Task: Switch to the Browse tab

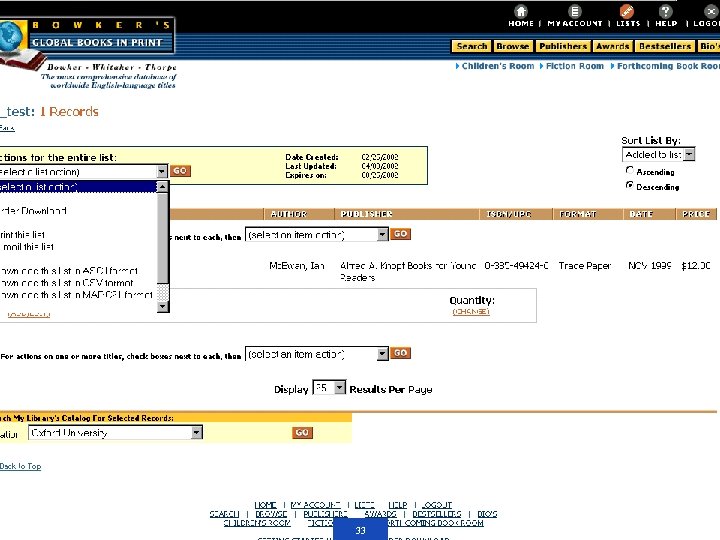Action: tap(512, 46)
